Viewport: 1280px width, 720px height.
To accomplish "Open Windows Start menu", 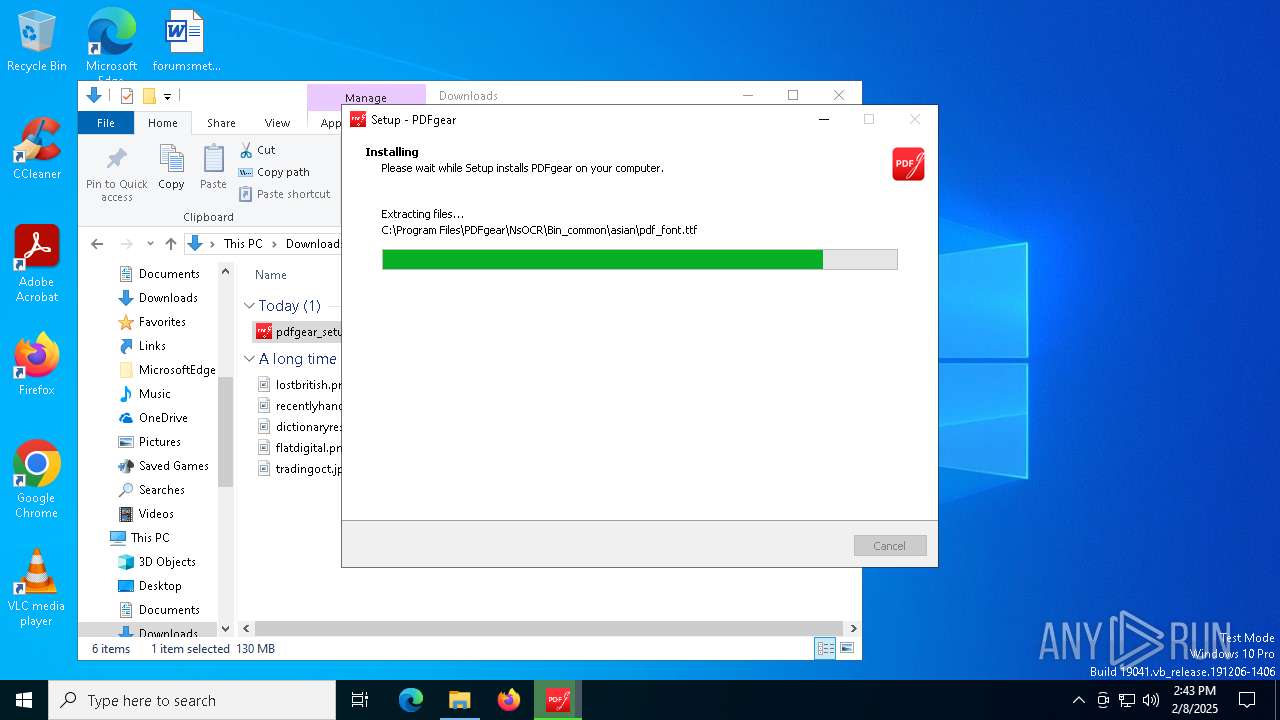I will pyautogui.click(x=24, y=700).
